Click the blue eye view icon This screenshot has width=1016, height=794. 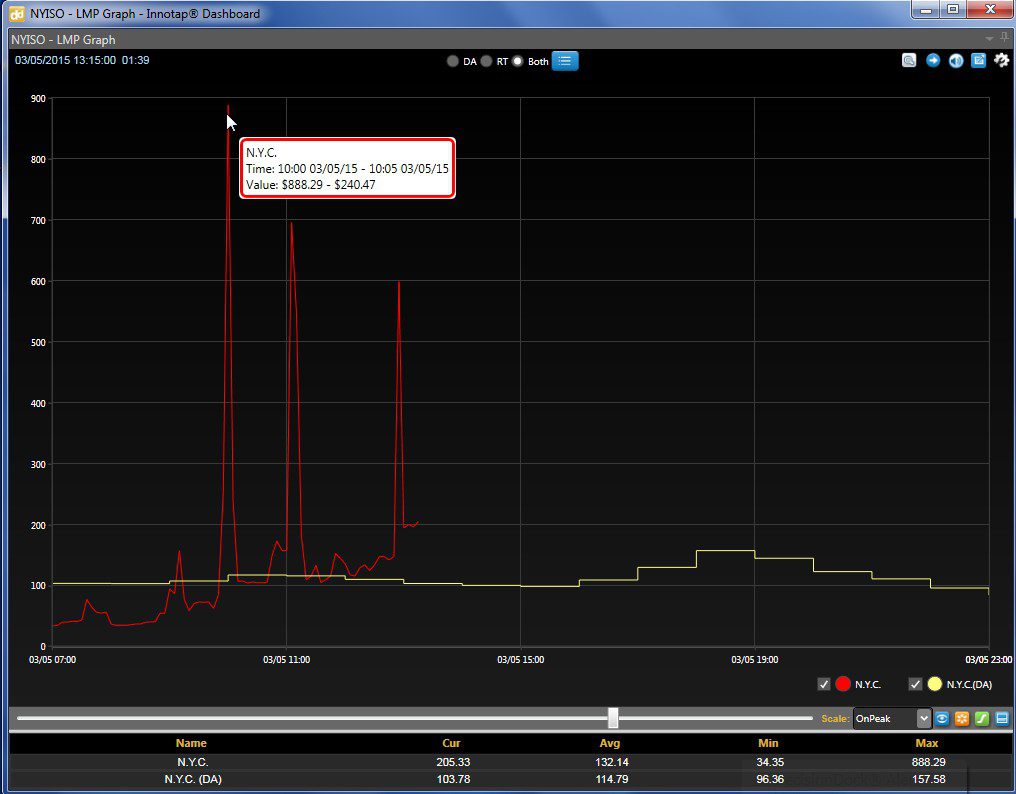941,718
